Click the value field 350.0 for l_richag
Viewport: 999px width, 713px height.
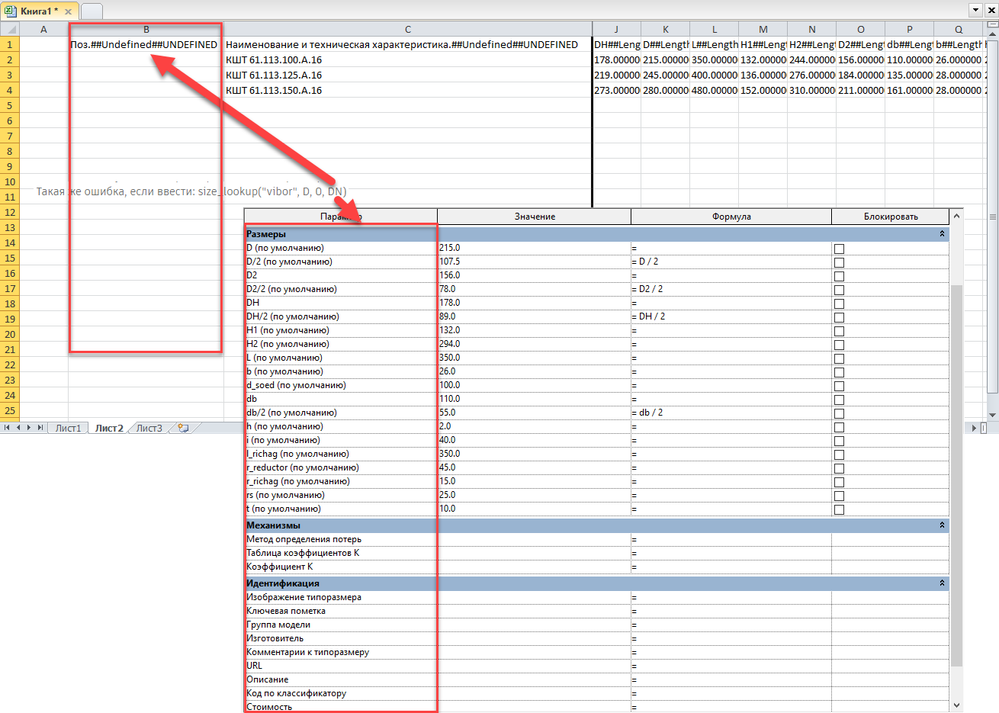[x=534, y=454]
